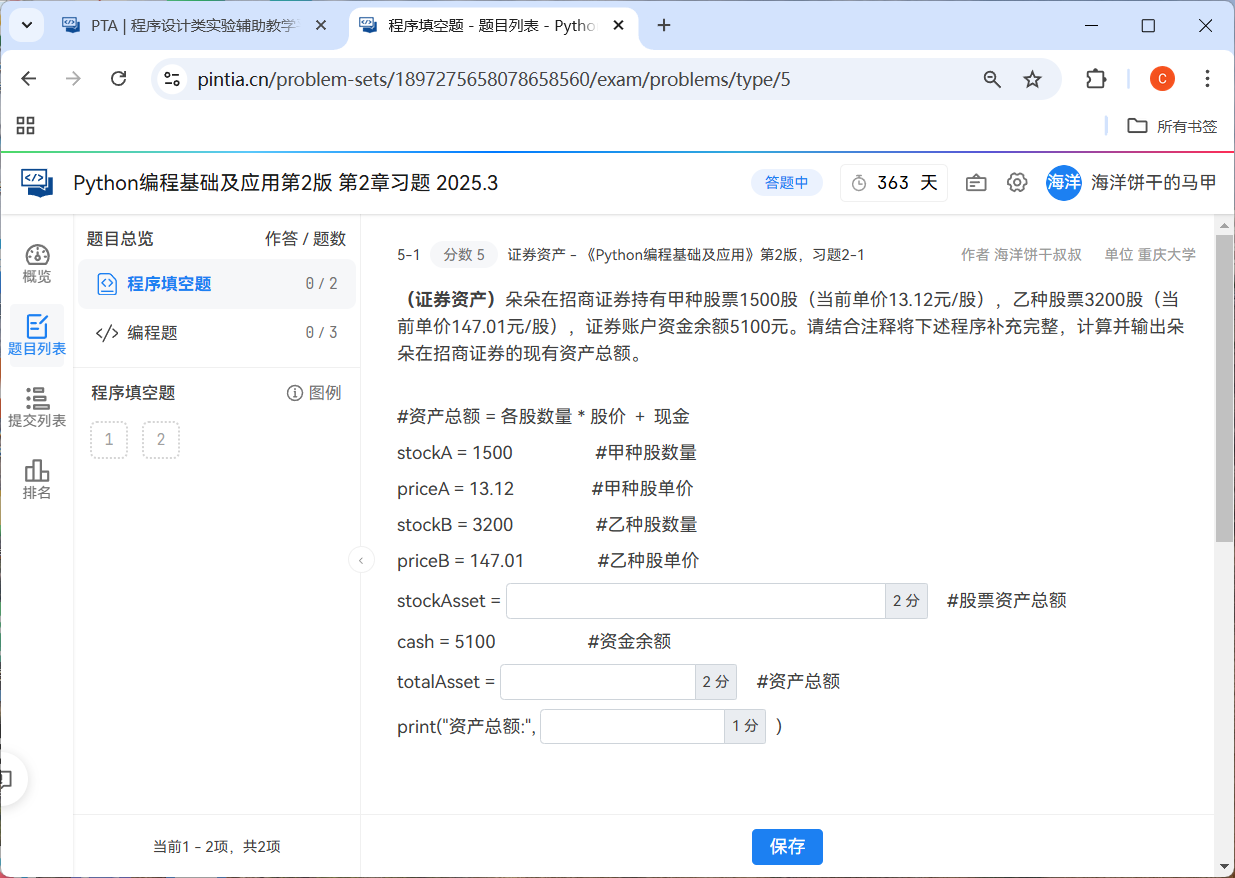Click the 保存 save button
This screenshot has width=1235, height=878.
[787, 846]
